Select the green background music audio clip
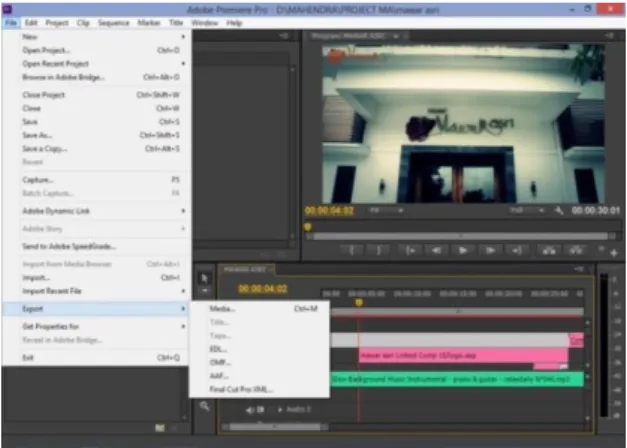Image resolution: width=627 pixels, height=448 pixels. coord(457,379)
